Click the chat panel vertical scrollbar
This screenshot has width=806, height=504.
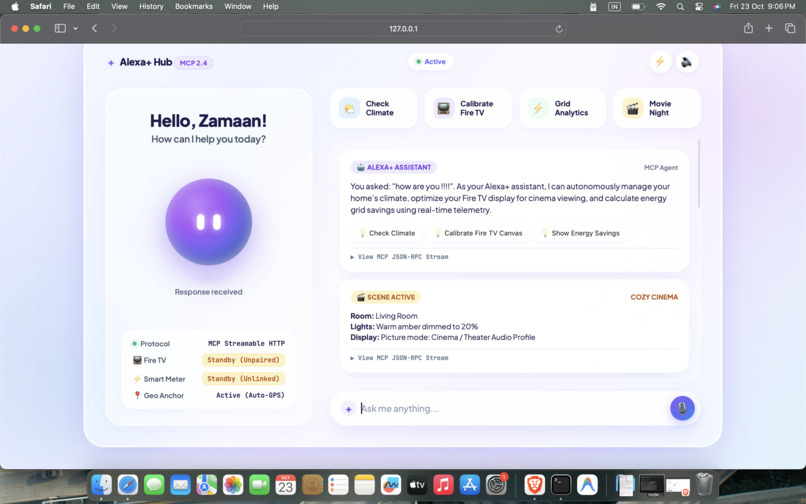tap(699, 173)
